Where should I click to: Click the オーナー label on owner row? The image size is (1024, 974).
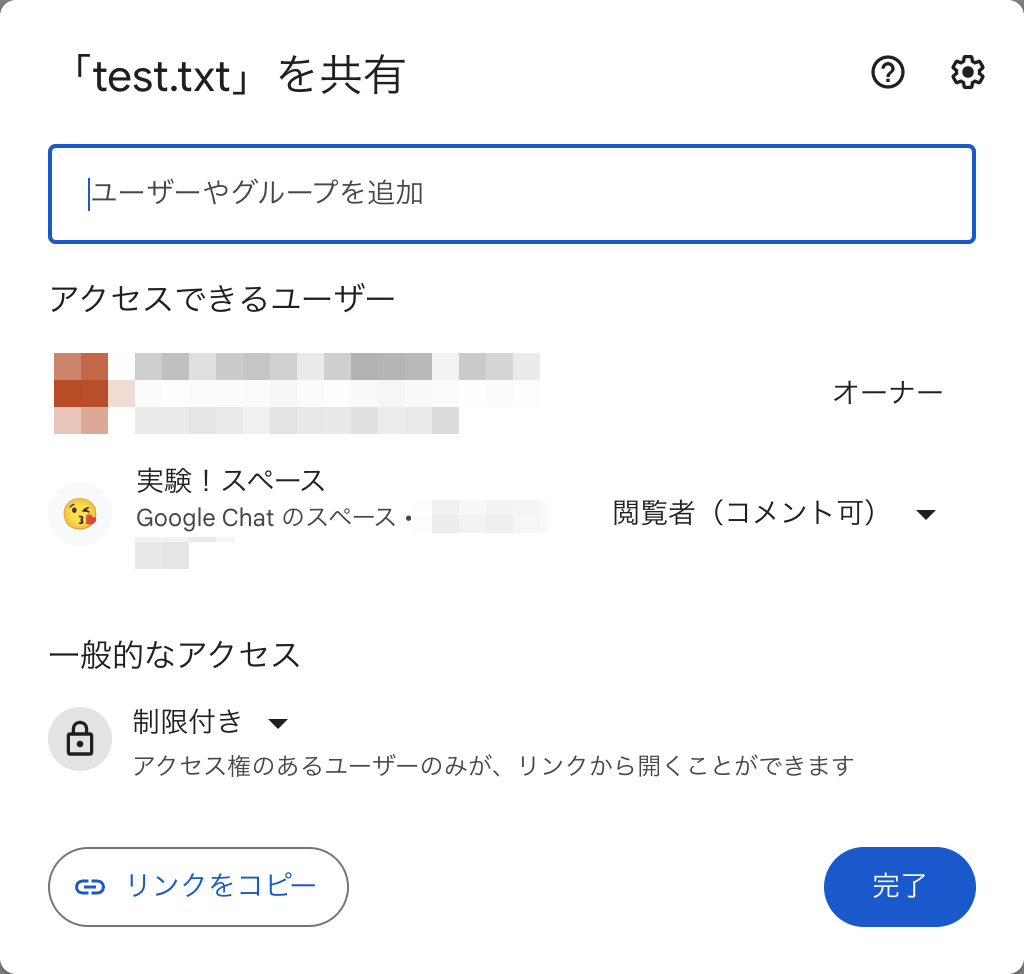tap(887, 391)
